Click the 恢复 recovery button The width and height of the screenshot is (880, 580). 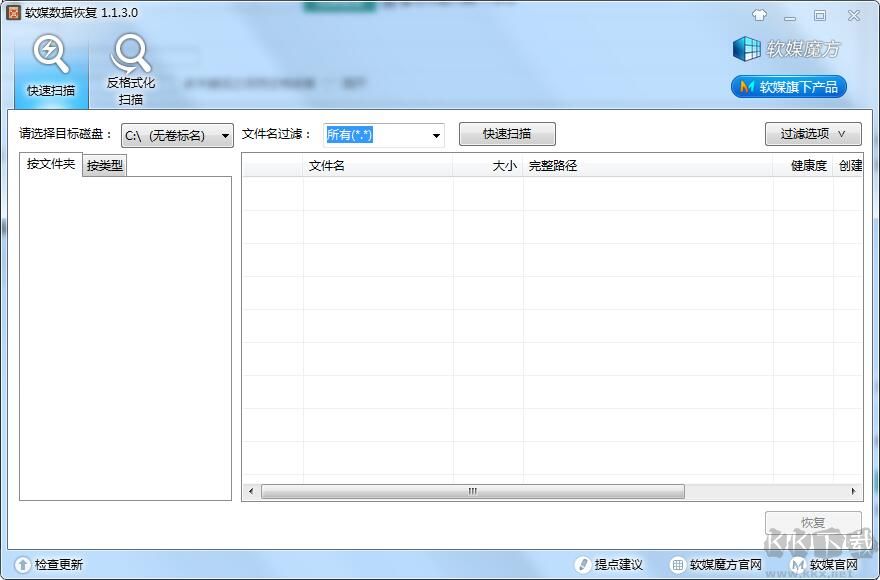click(812, 521)
